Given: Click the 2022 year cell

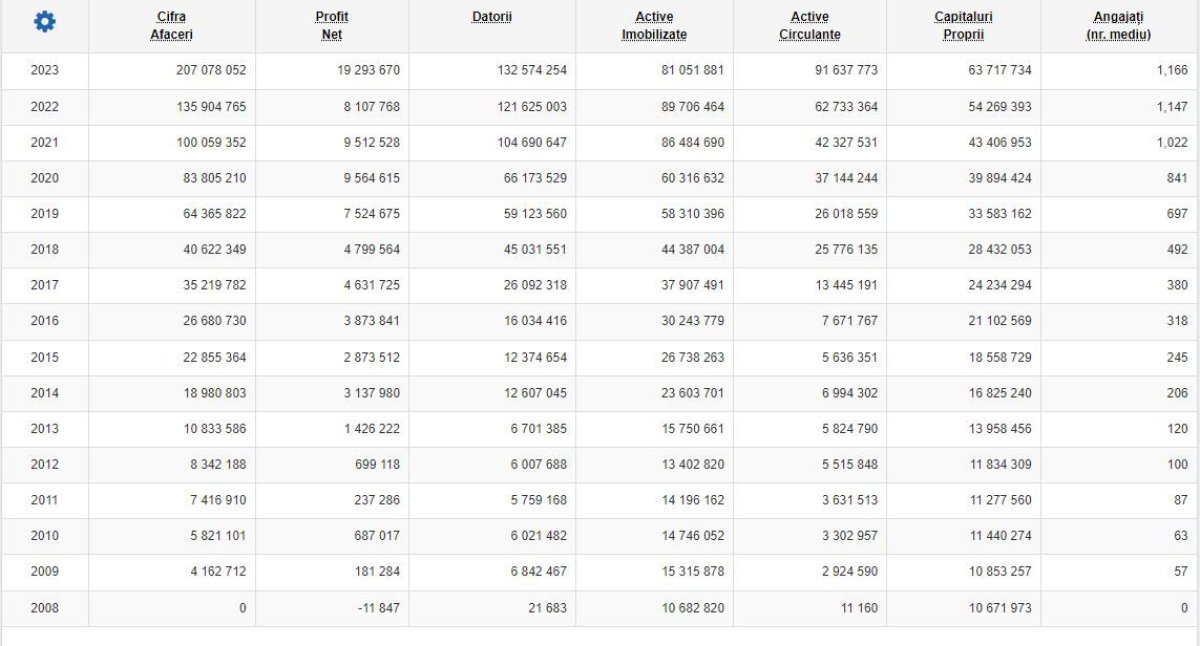Looking at the screenshot, I should click(45, 106).
